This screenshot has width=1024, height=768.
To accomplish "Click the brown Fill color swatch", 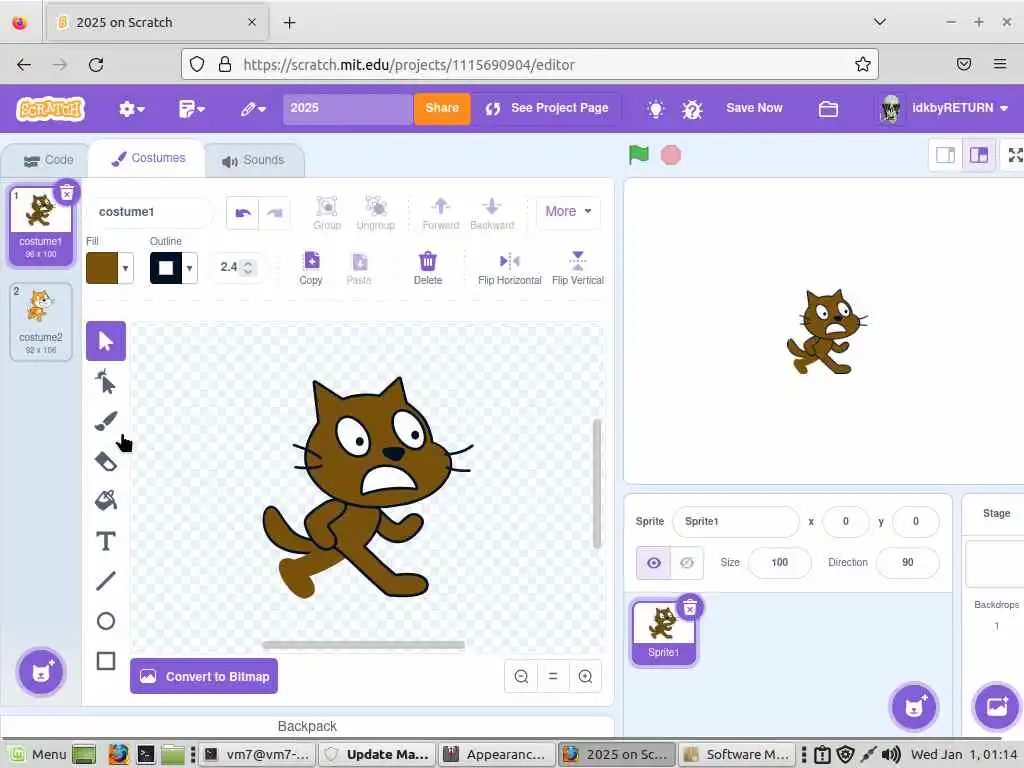I will pyautogui.click(x=102, y=268).
